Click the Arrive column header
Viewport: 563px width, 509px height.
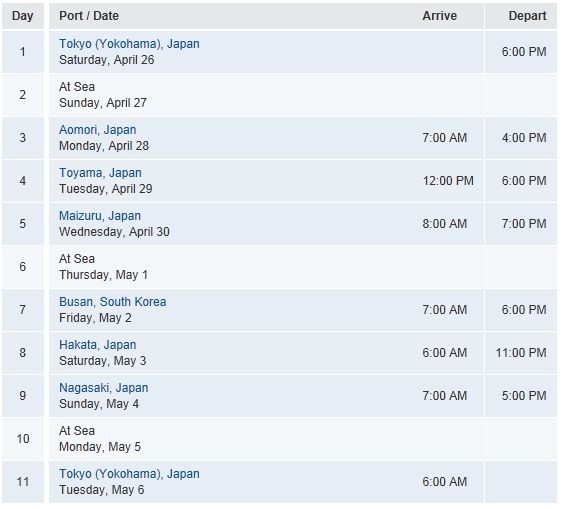[x=439, y=16]
